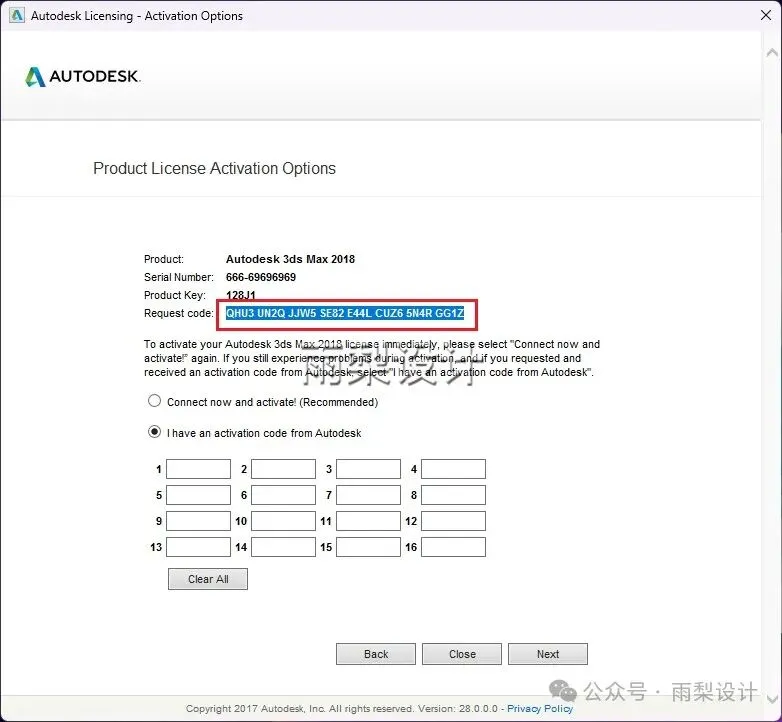
Task: Select 'I have an activation code' radio button
Action: [155, 432]
